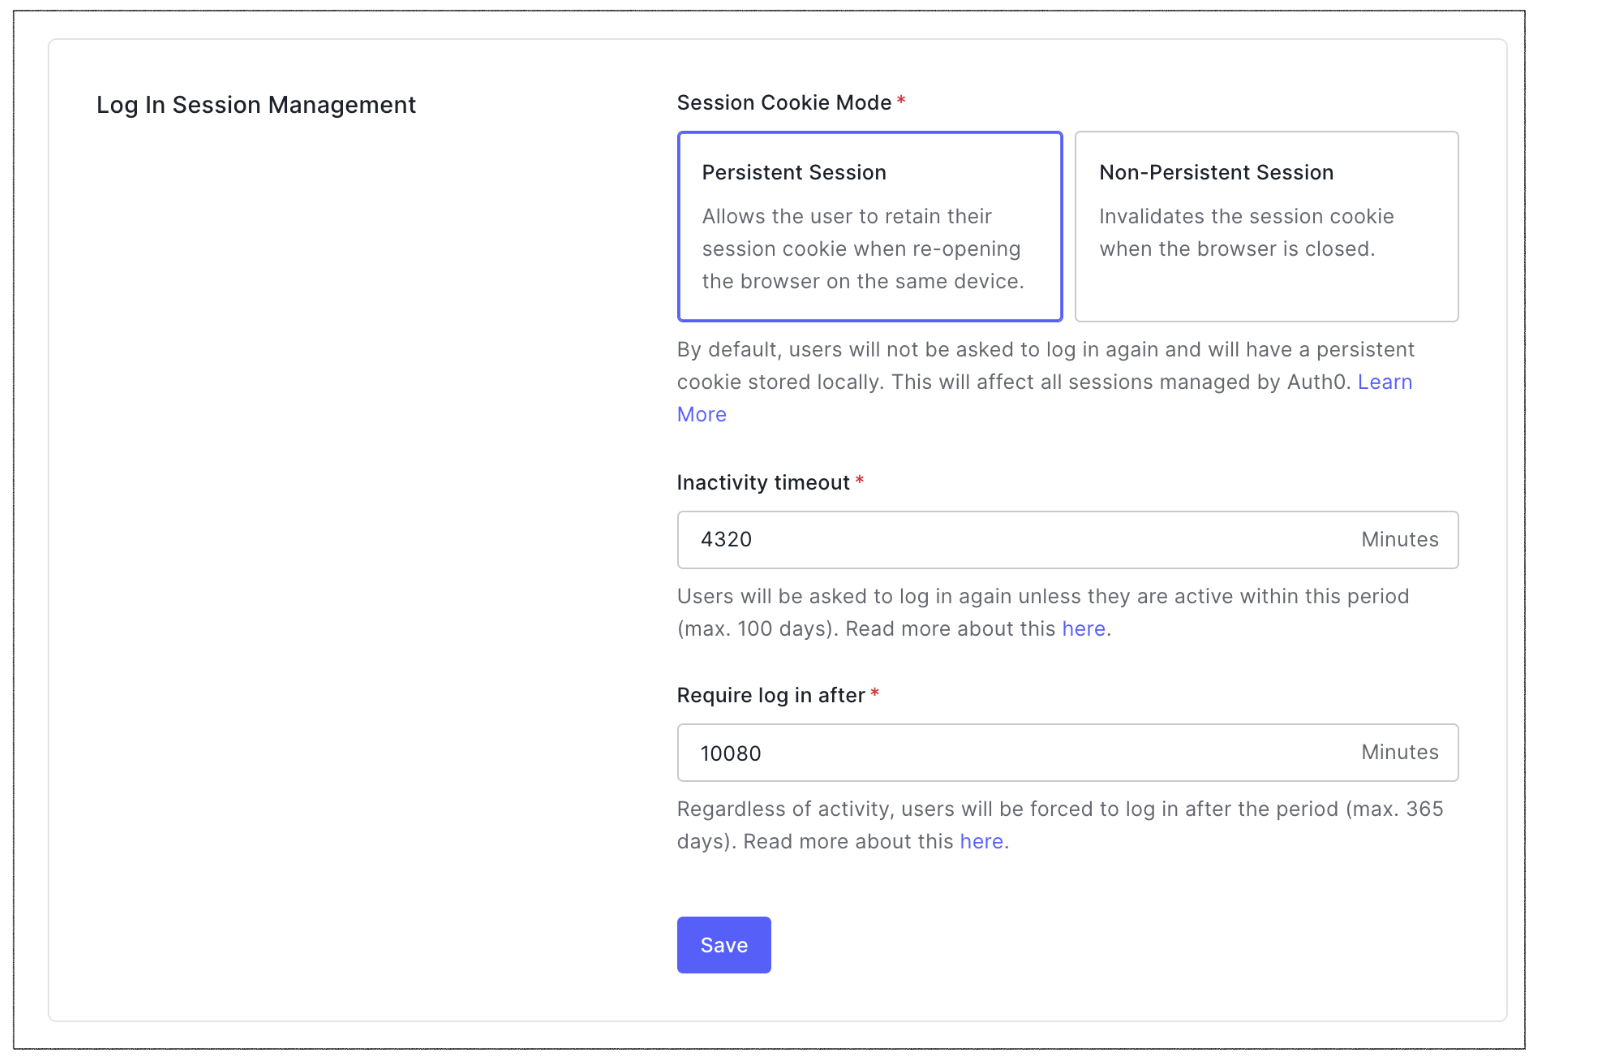Open 'here' link under Inactivity timeout

1083,629
